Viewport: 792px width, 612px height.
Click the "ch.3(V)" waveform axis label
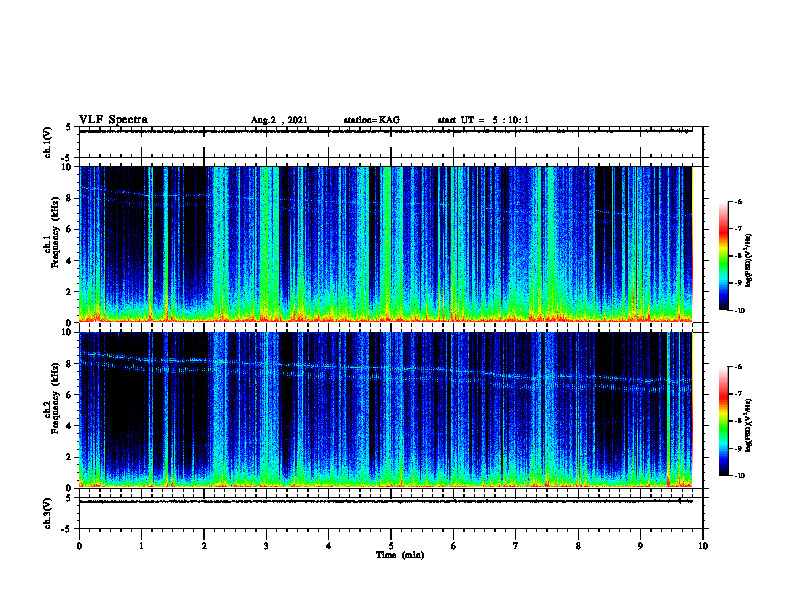pos(48,513)
